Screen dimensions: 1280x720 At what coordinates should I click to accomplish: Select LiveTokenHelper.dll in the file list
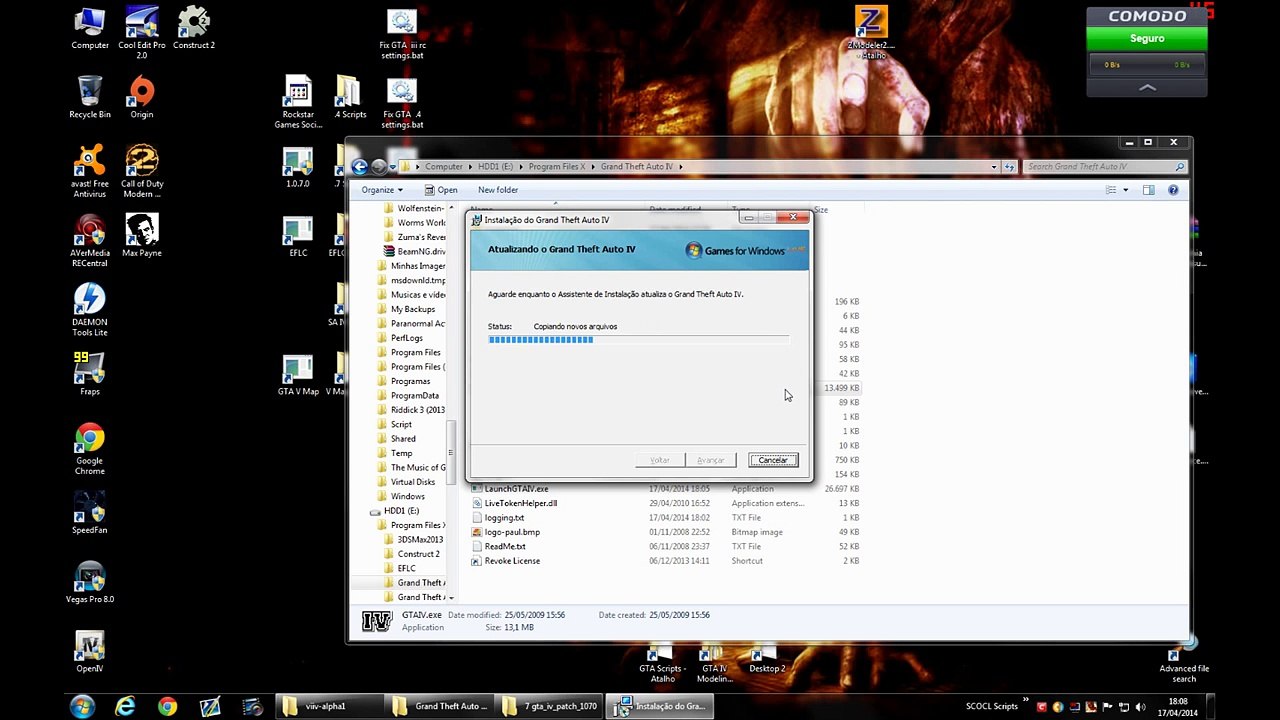pos(520,503)
